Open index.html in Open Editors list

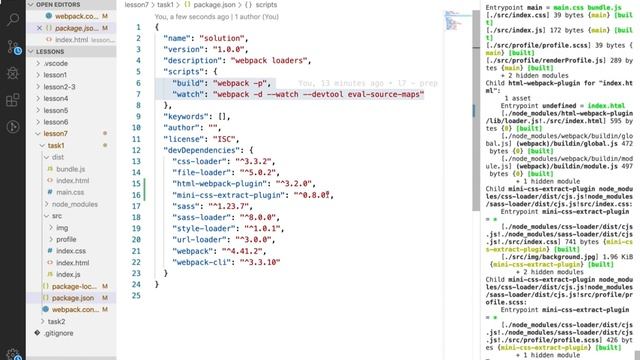[71, 40]
